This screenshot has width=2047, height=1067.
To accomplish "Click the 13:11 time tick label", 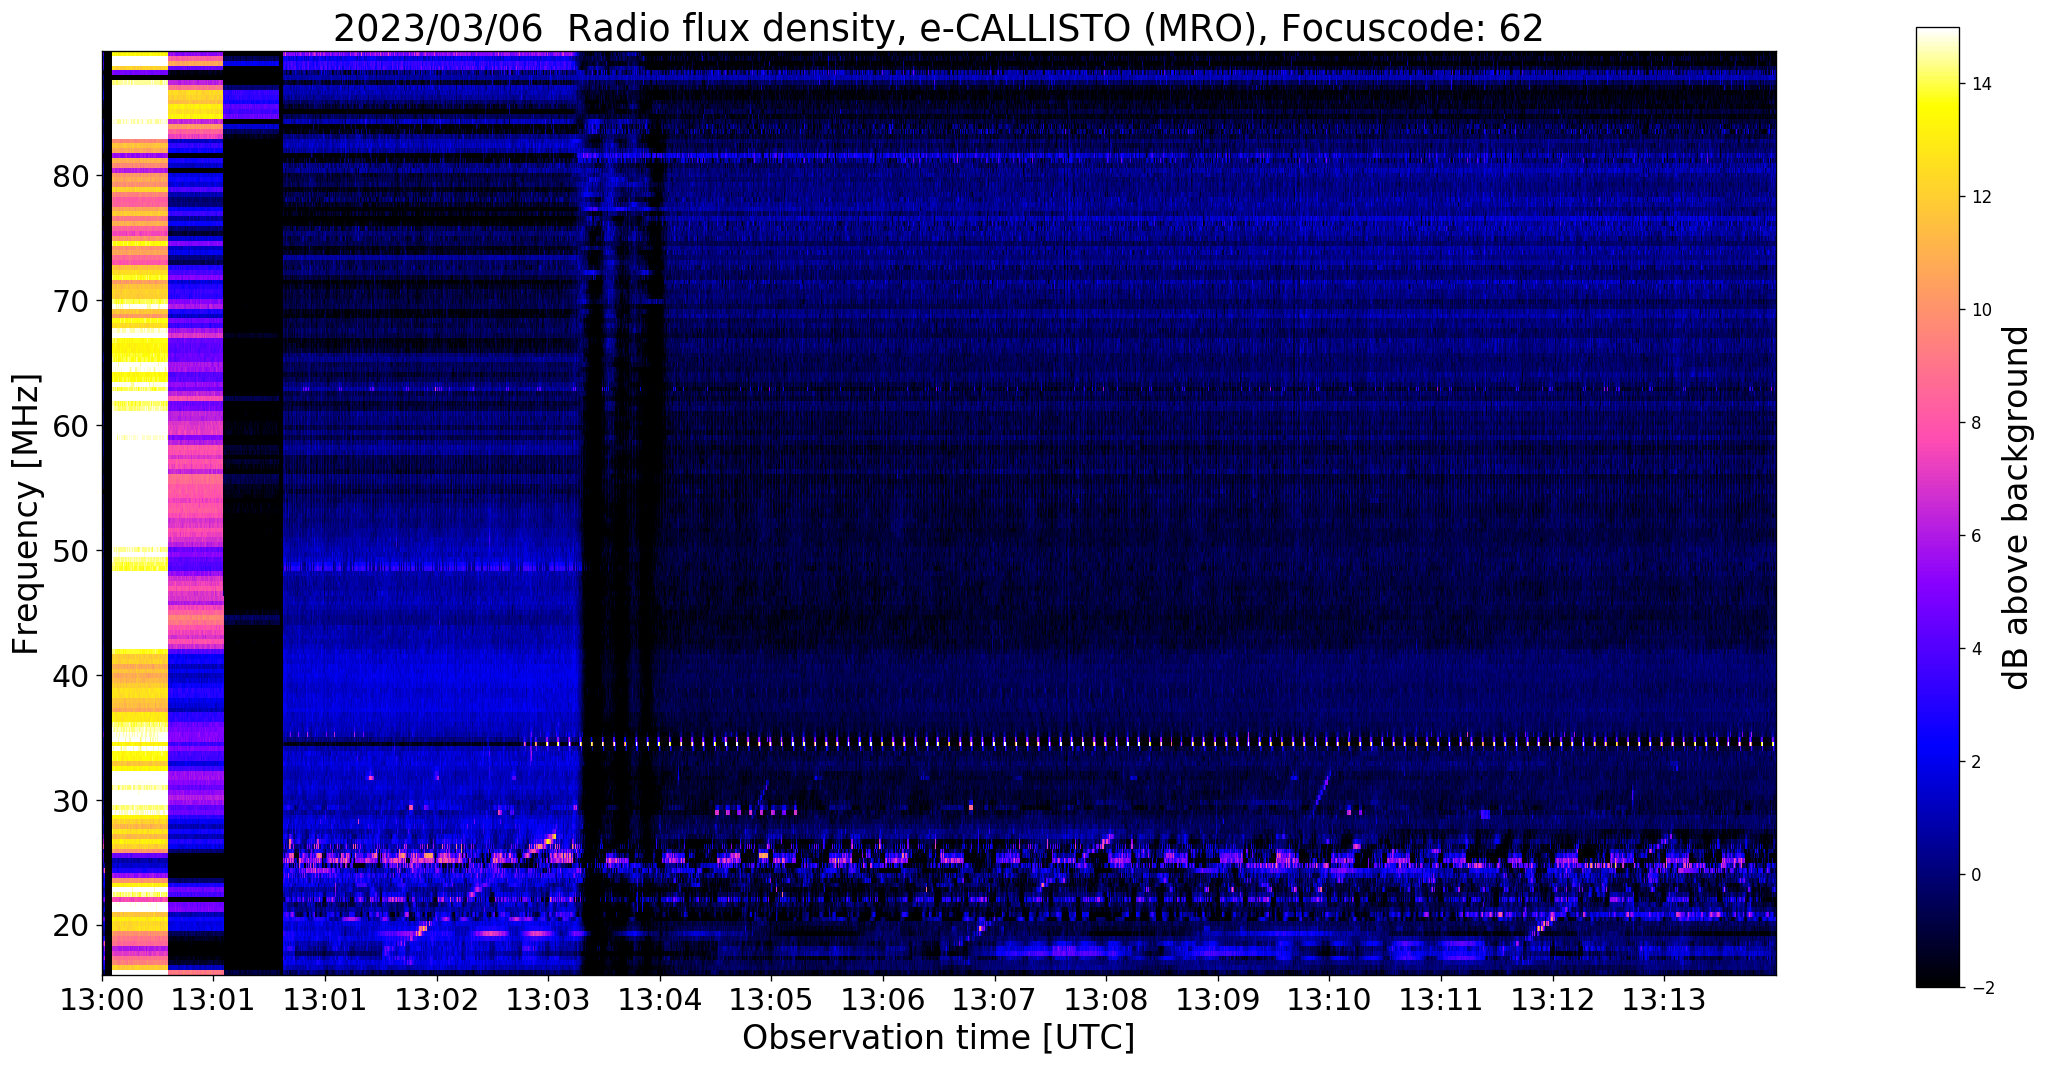I will point(1441,1000).
